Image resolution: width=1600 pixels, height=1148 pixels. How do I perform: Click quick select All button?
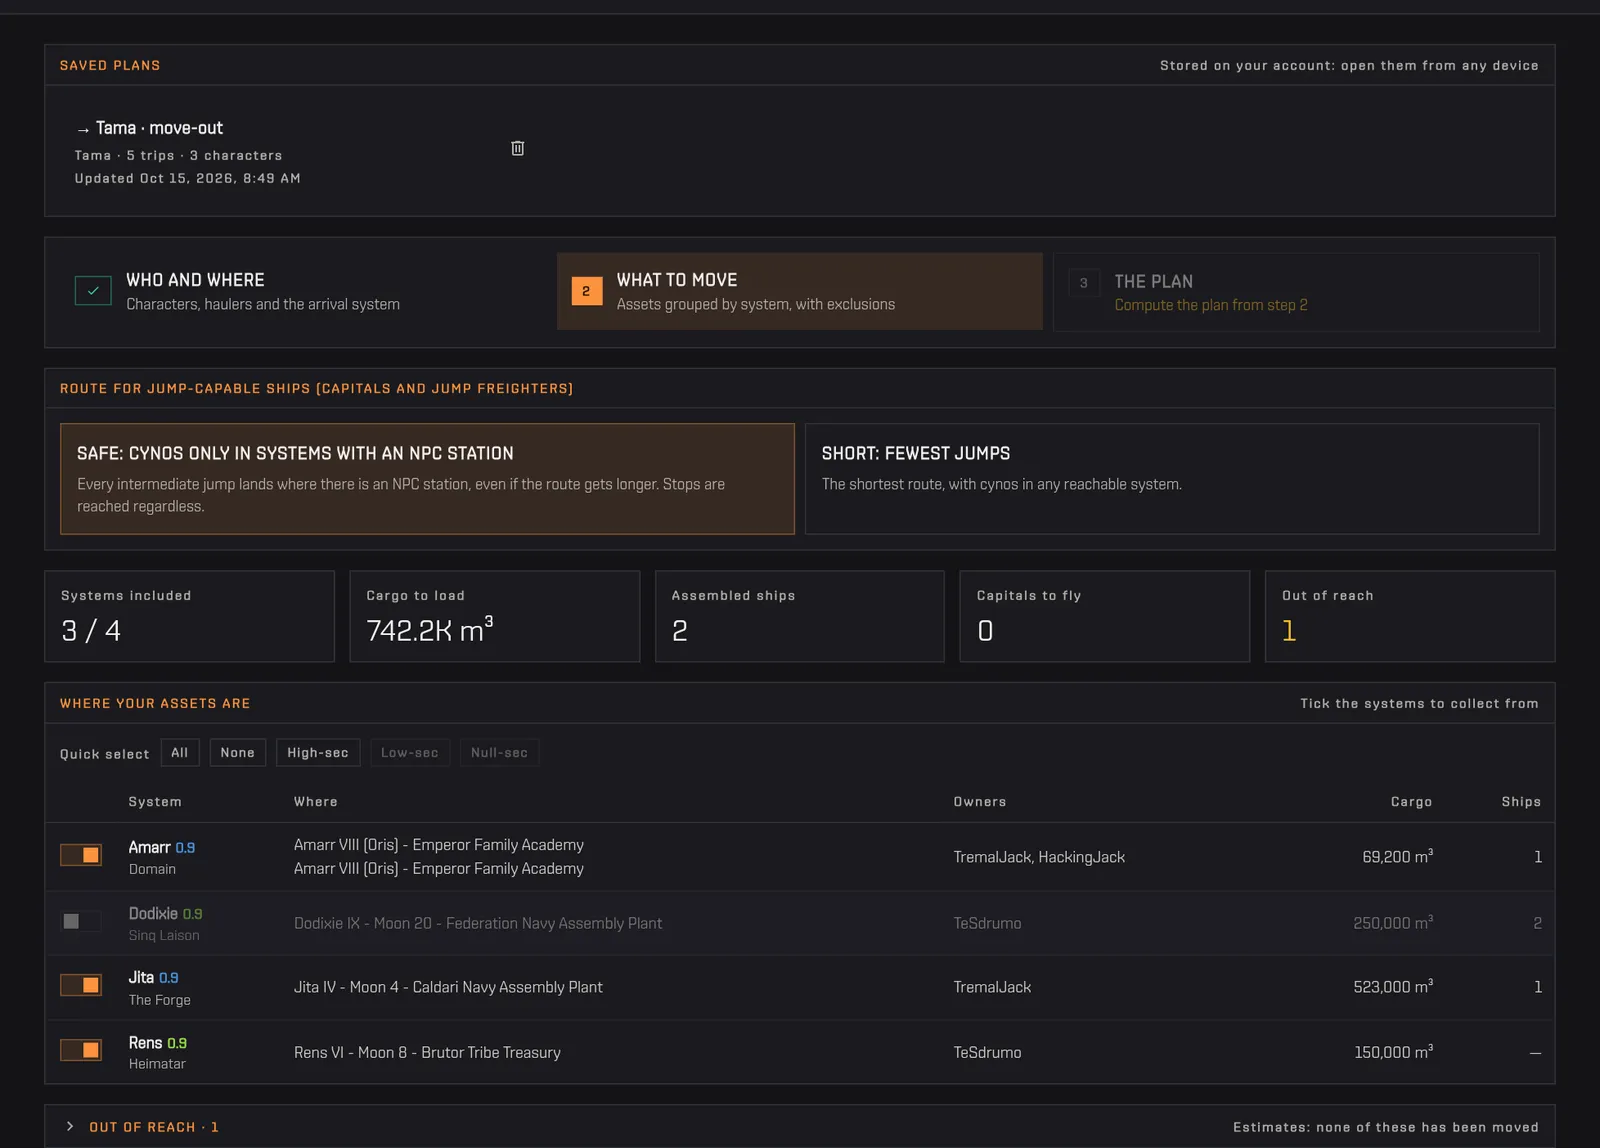pyautogui.click(x=180, y=753)
